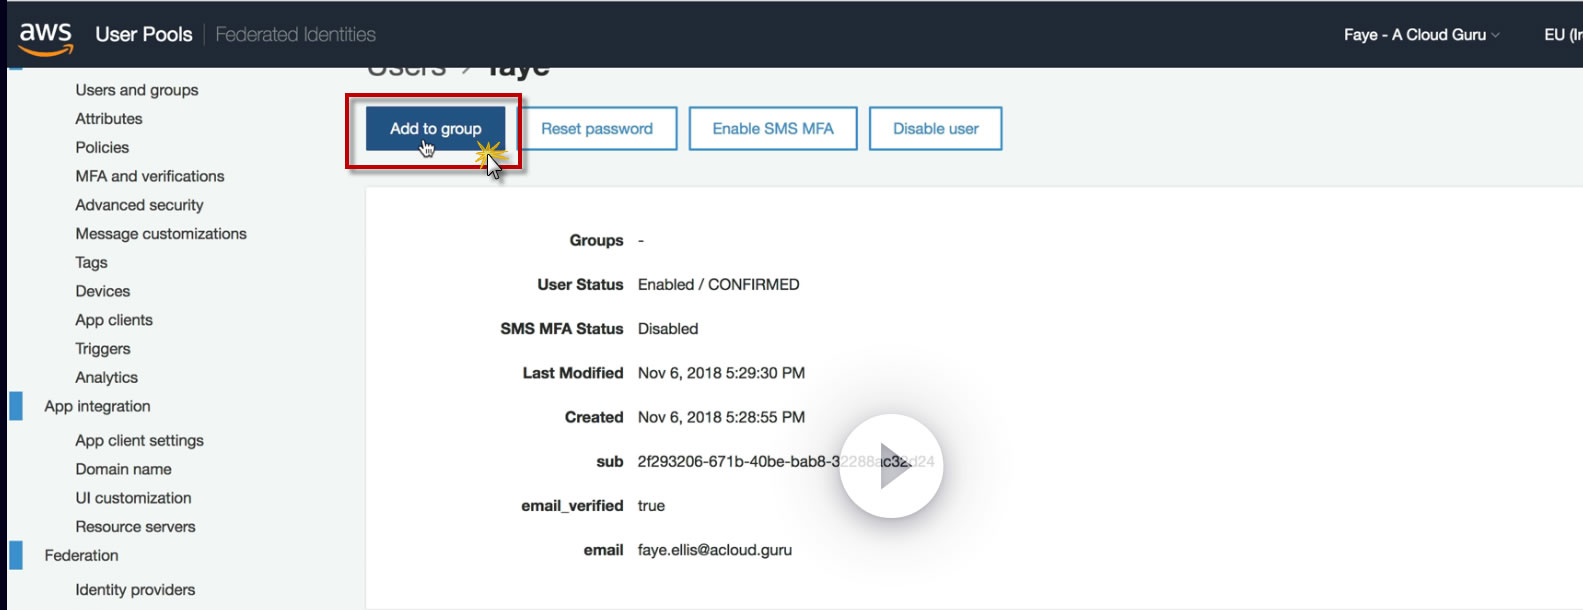Select the Attributes sidebar item
Image resolution: width=1583 pixels, height=610 pixels.
point(109,119)
